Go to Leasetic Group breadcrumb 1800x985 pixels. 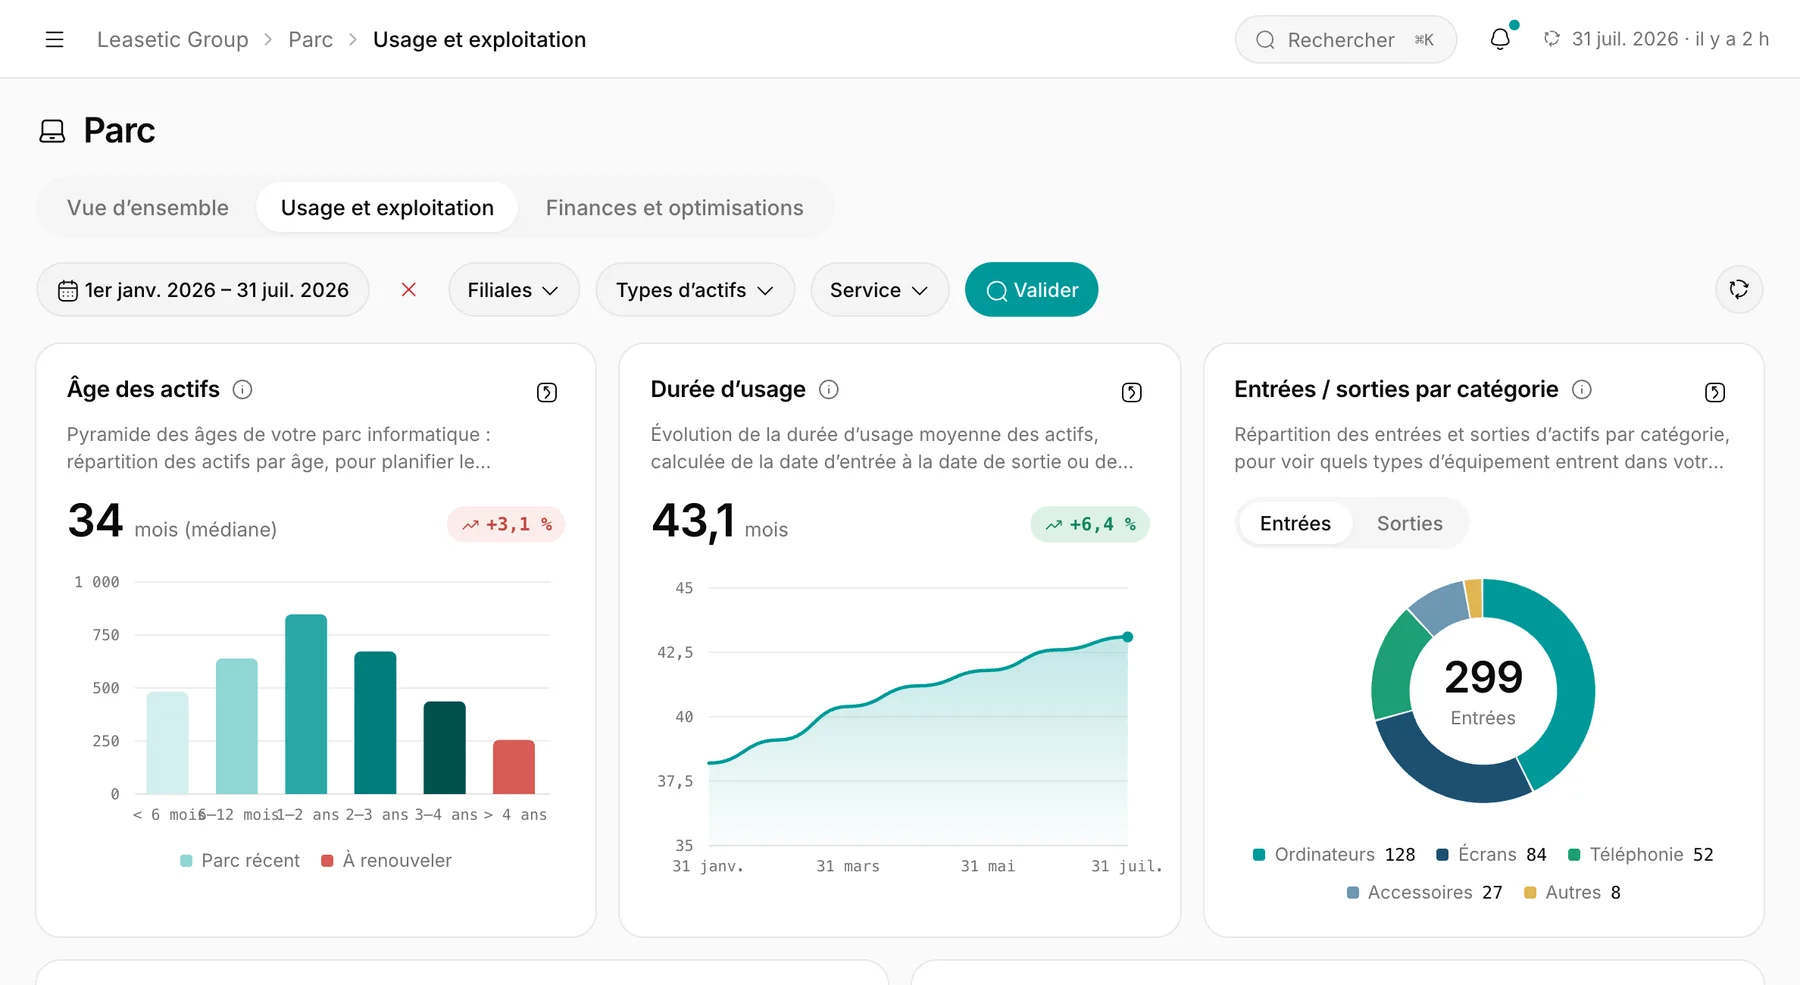172,40
